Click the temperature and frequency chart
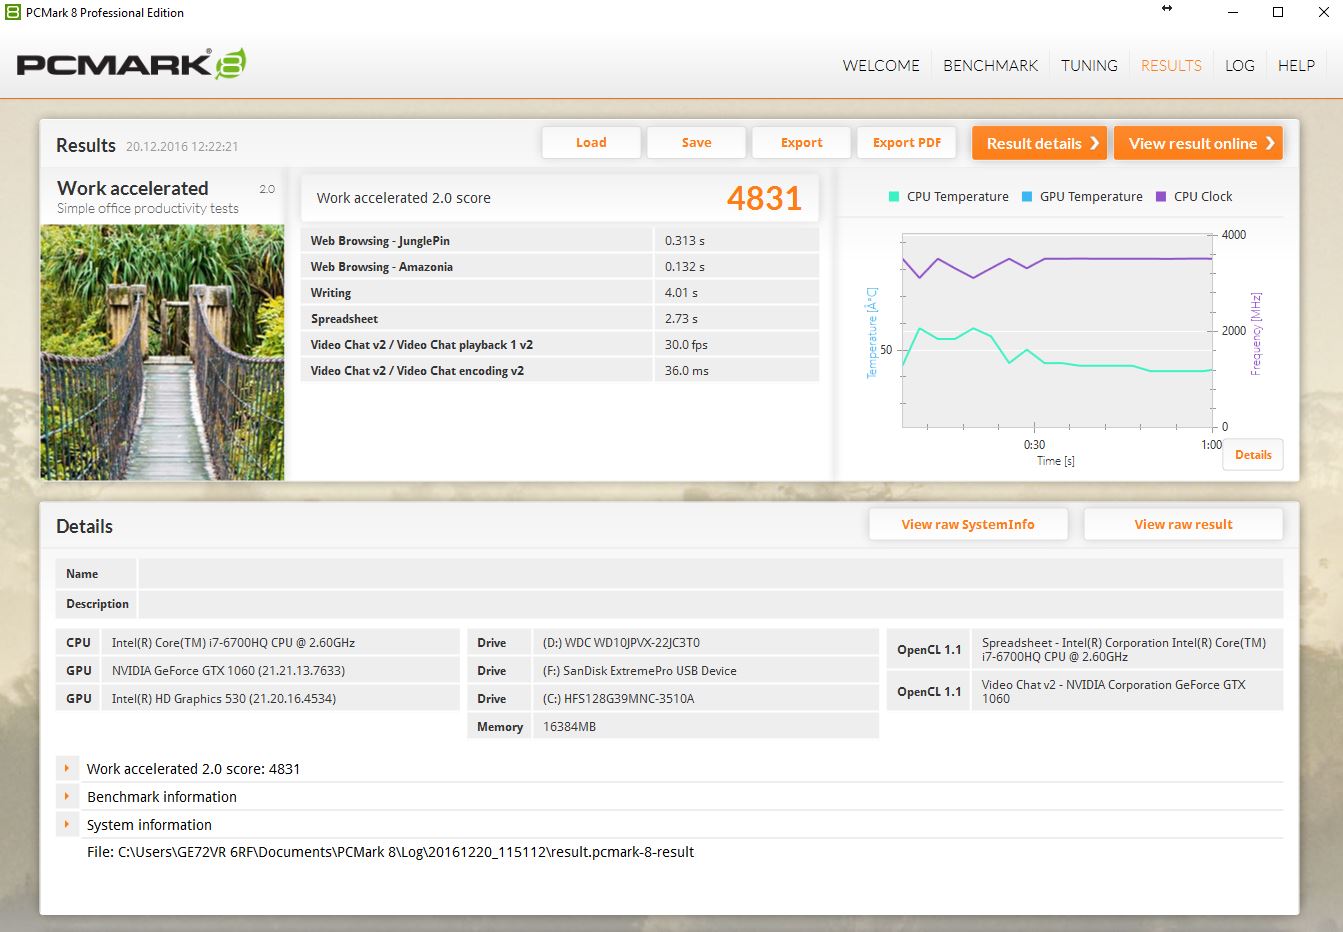The width and height of the screenshot is (1343, 932). tap(1058, 331)
